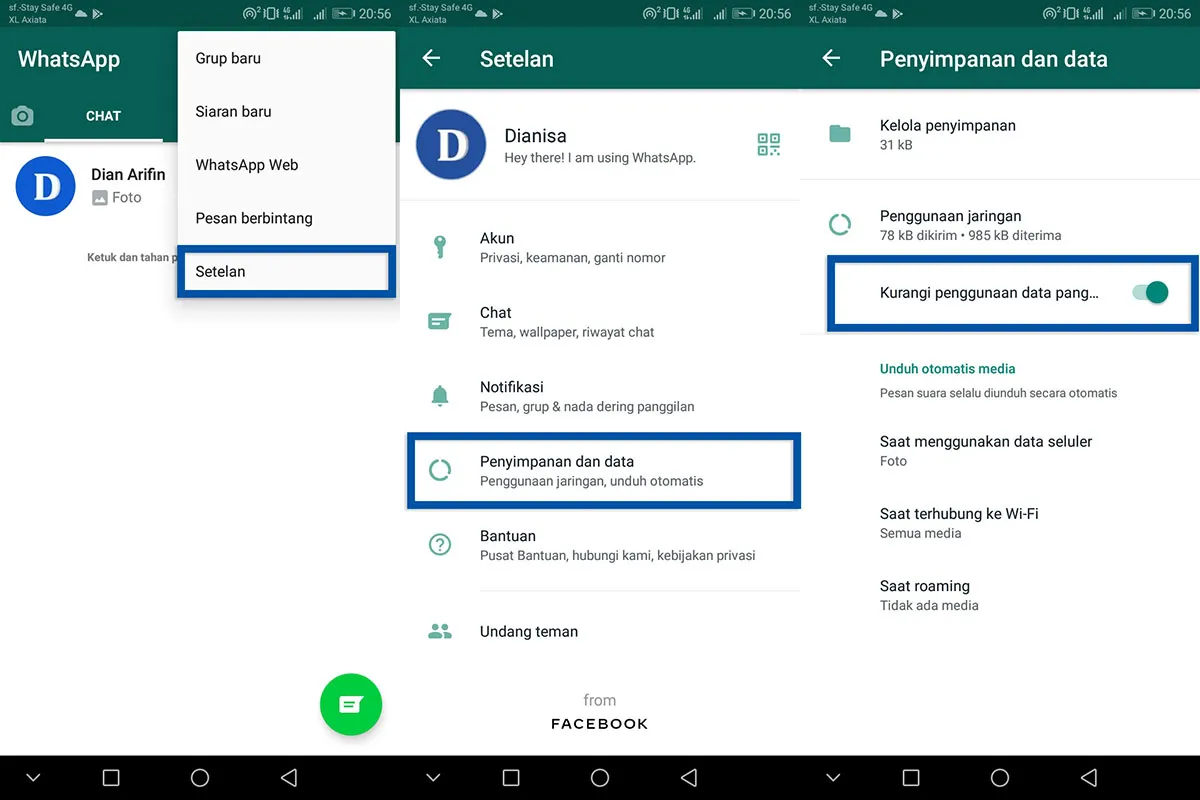
Task: Tap the QR code icon next to Dianisa
Action: coord(768,144)
